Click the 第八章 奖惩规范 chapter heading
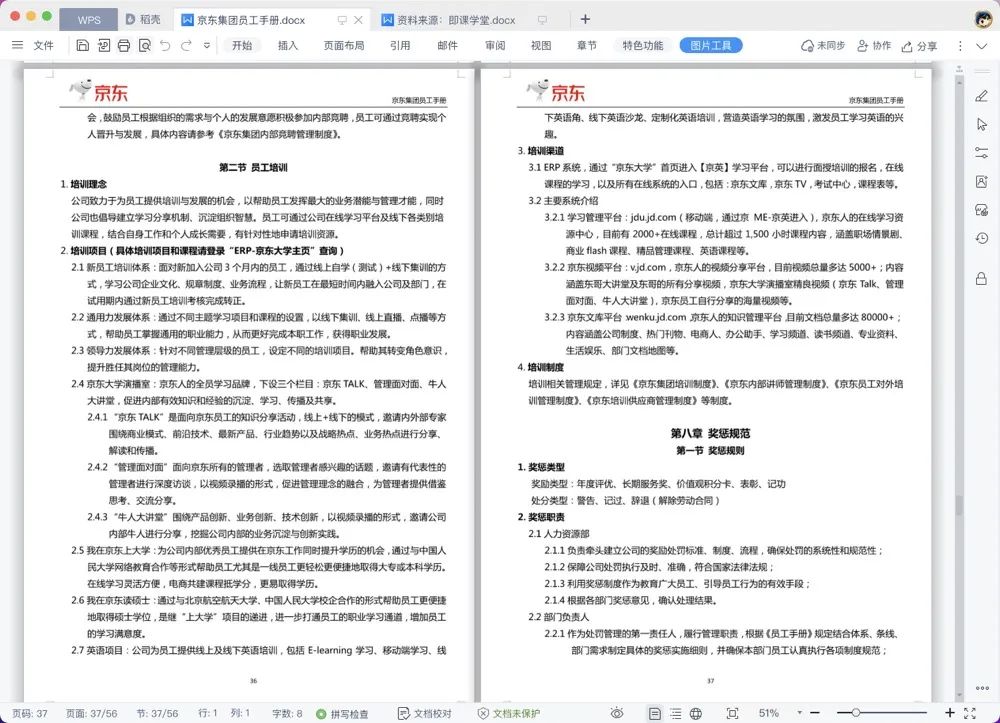The width and height of the screenshot is (1000, 723). pyautogui.click(x=710, y=434)
